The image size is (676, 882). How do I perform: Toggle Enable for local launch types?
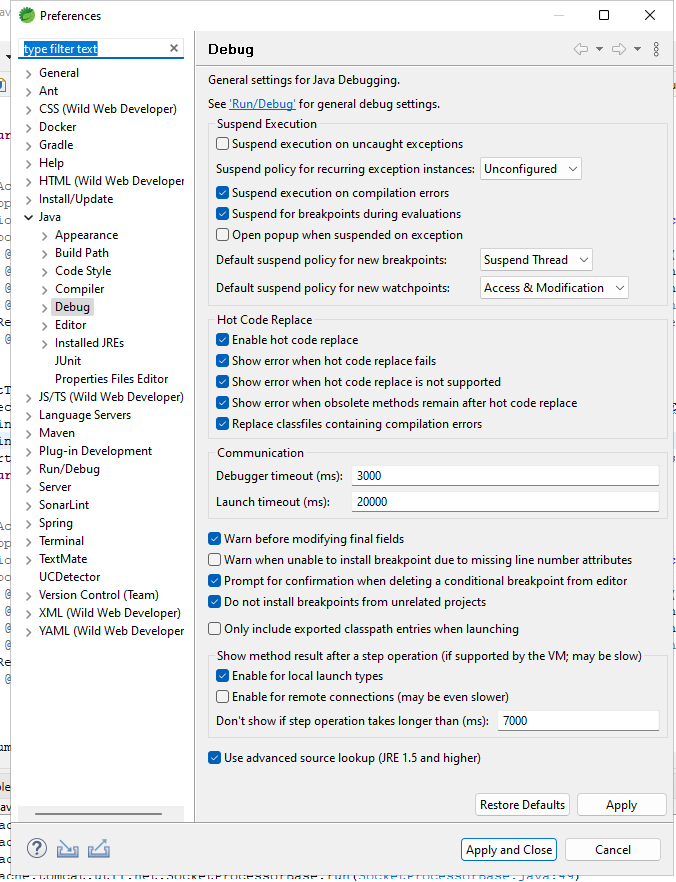(x=223, y=676)
